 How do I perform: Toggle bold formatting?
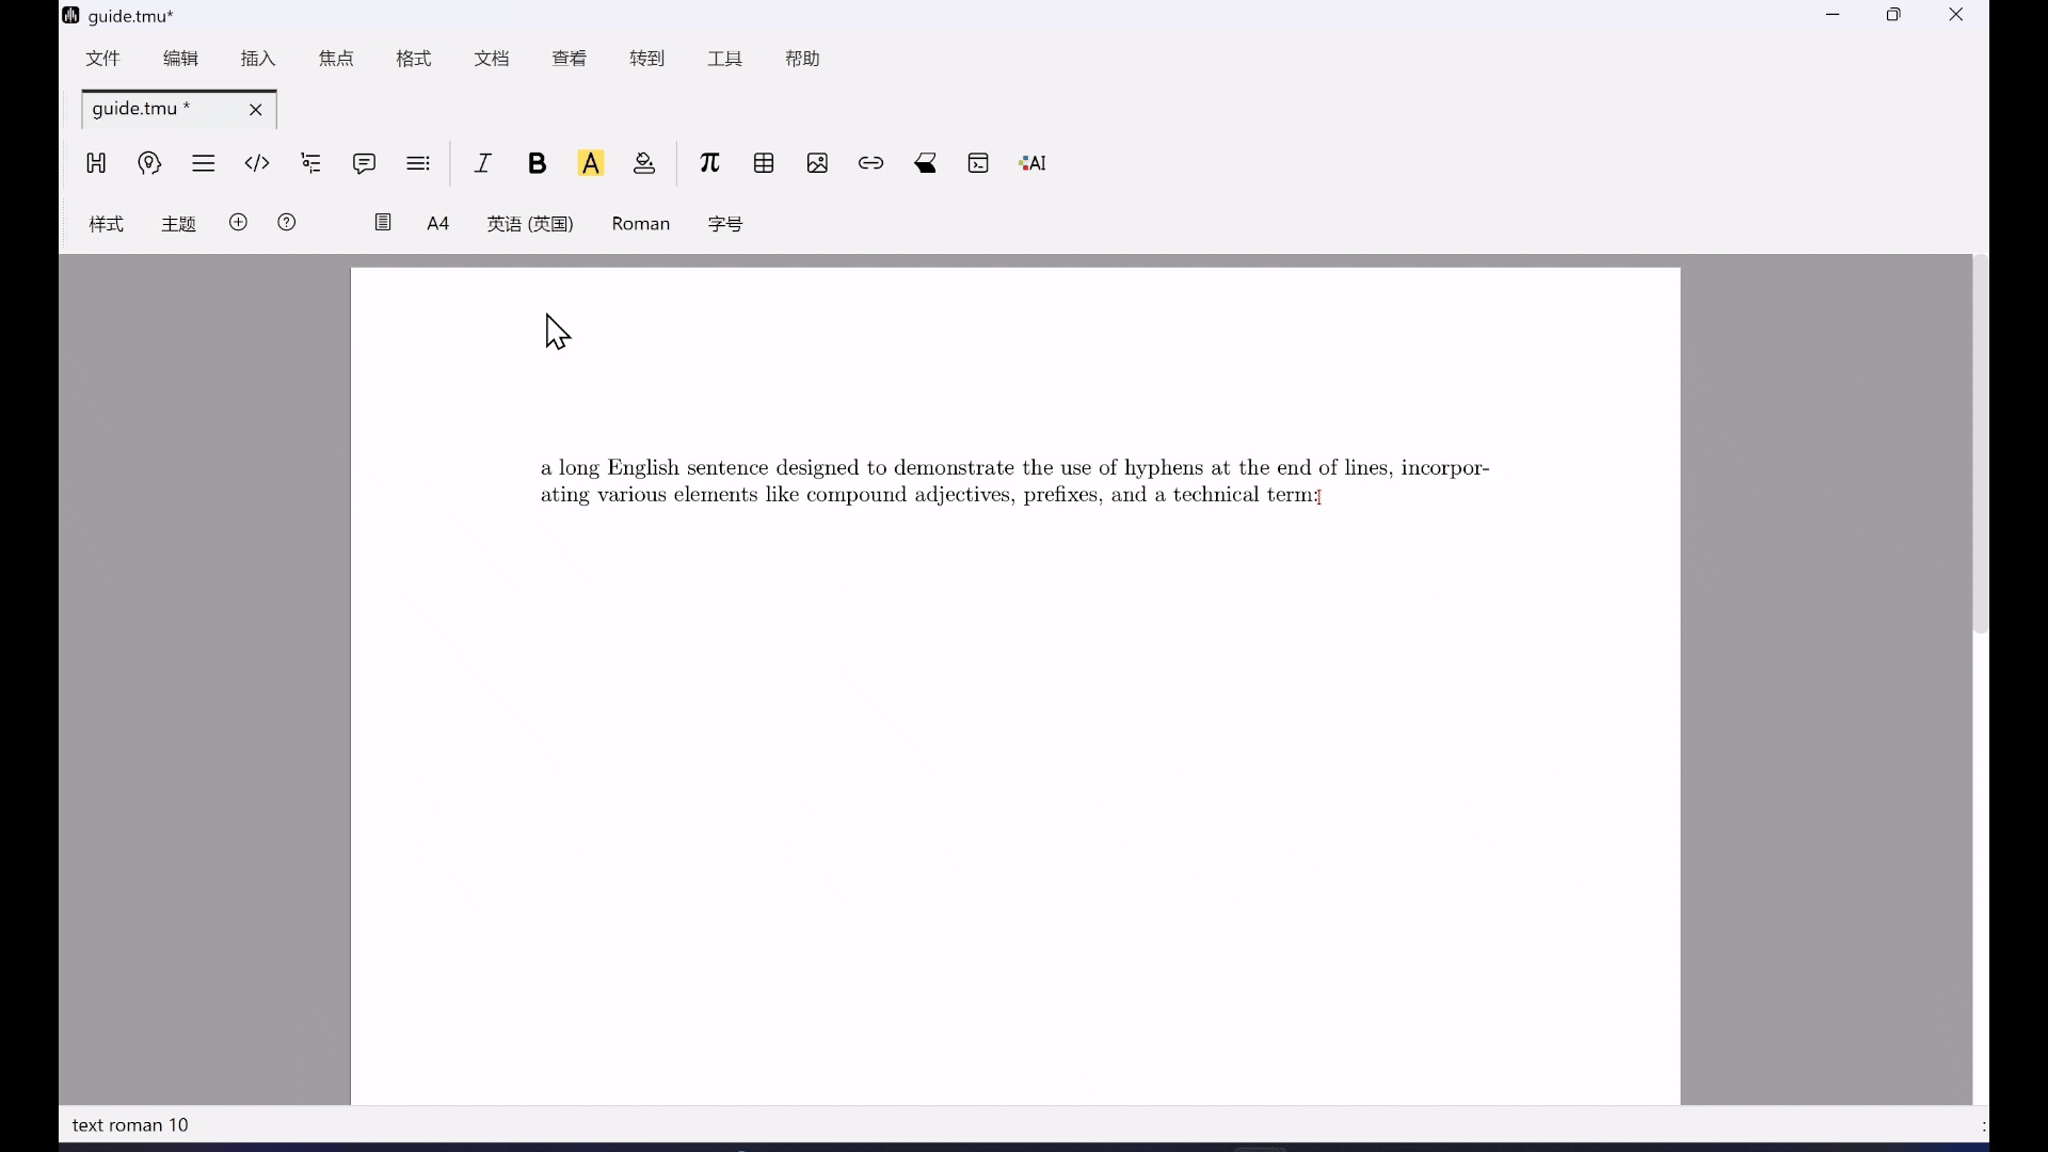pyautogui.click(x=537, y=163)
